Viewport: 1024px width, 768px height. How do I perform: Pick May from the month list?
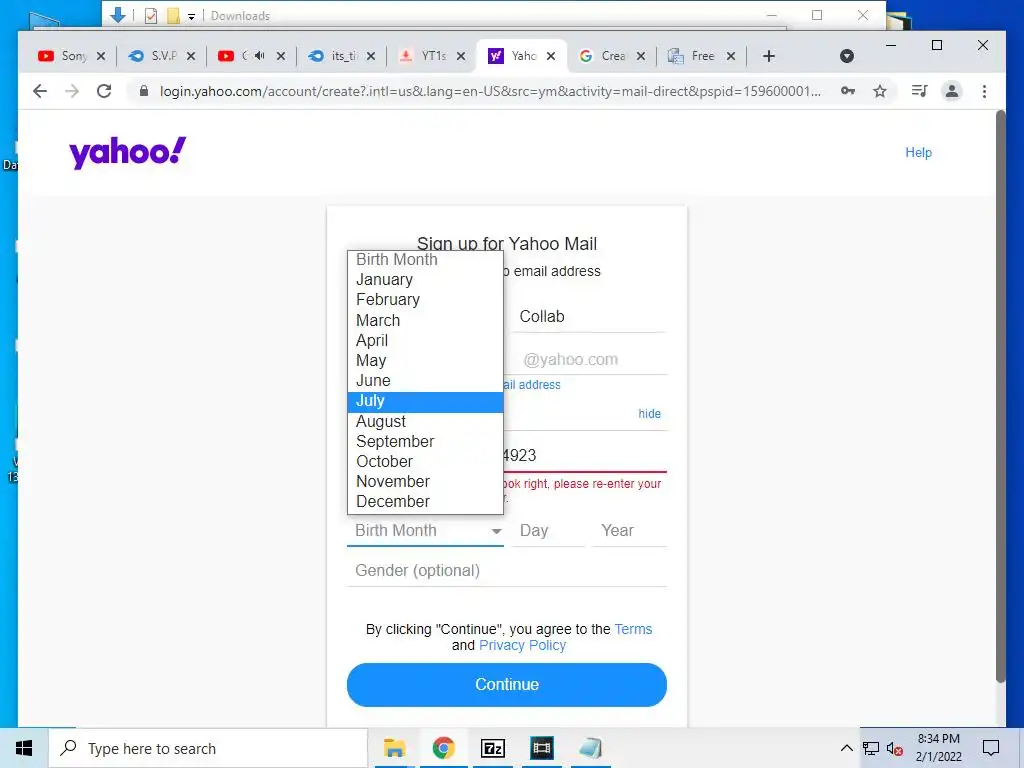coord(425,360)
